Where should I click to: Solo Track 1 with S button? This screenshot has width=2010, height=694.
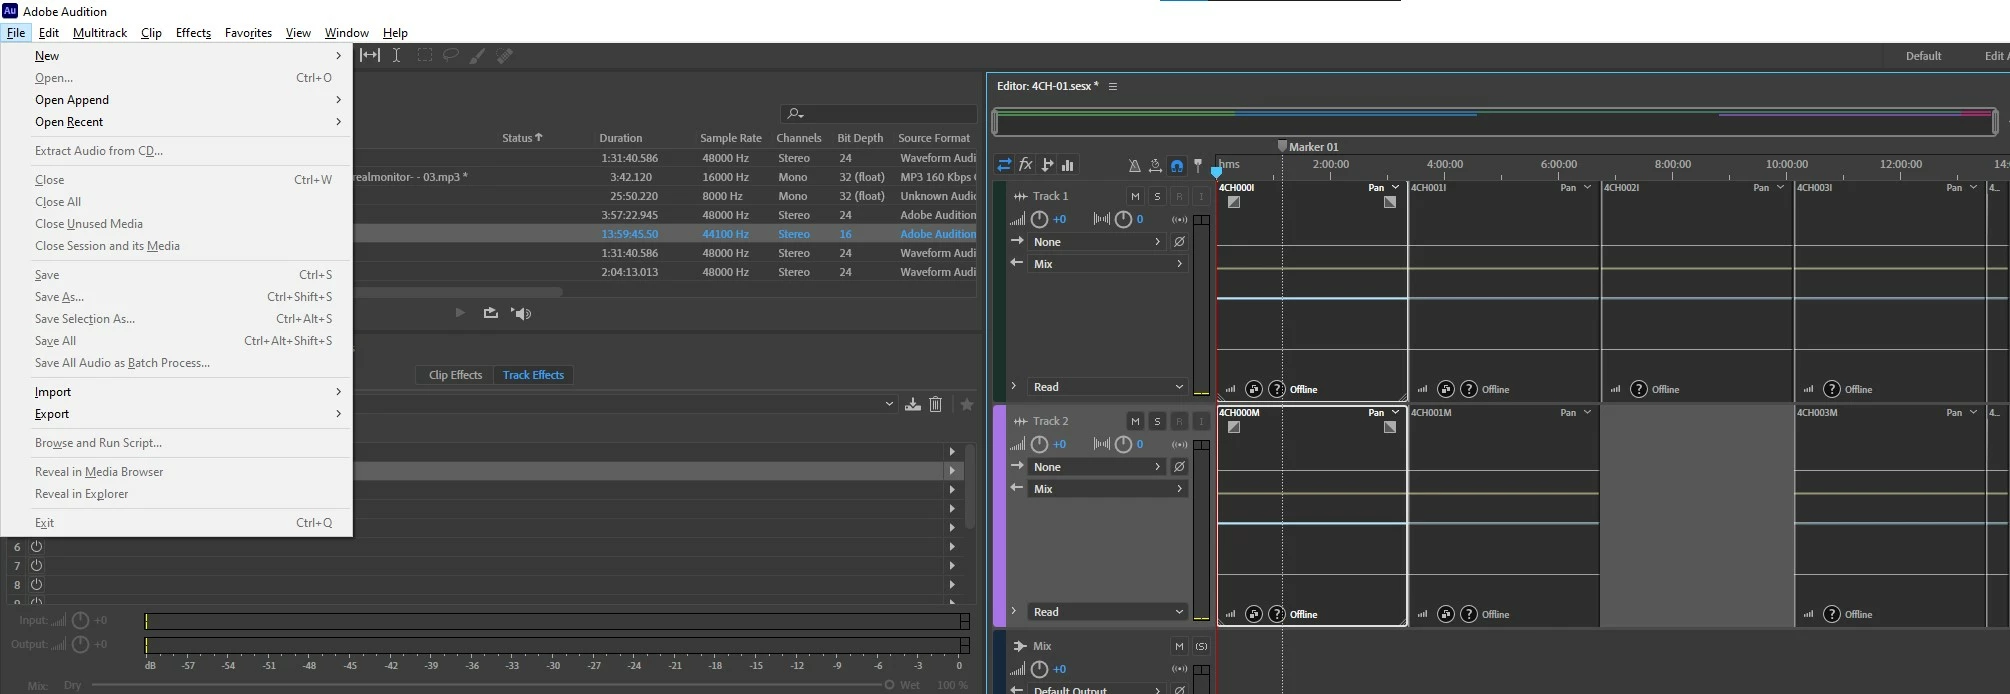coord(1157,196)
